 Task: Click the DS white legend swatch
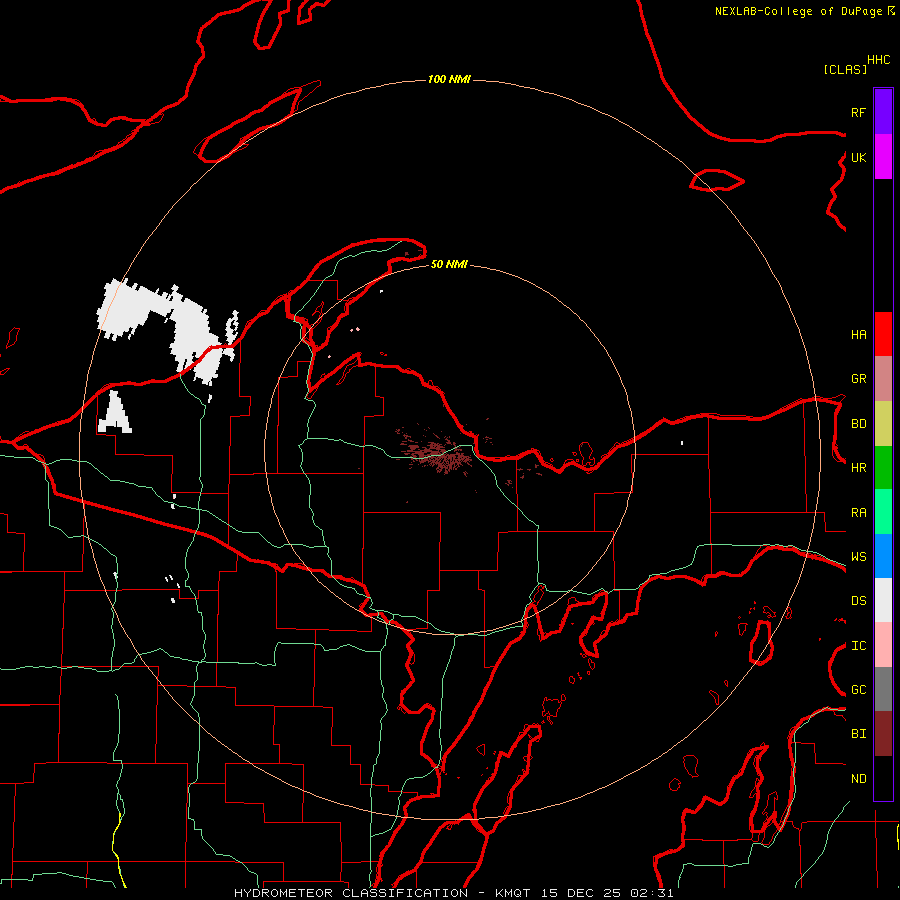tap(883, 600)
